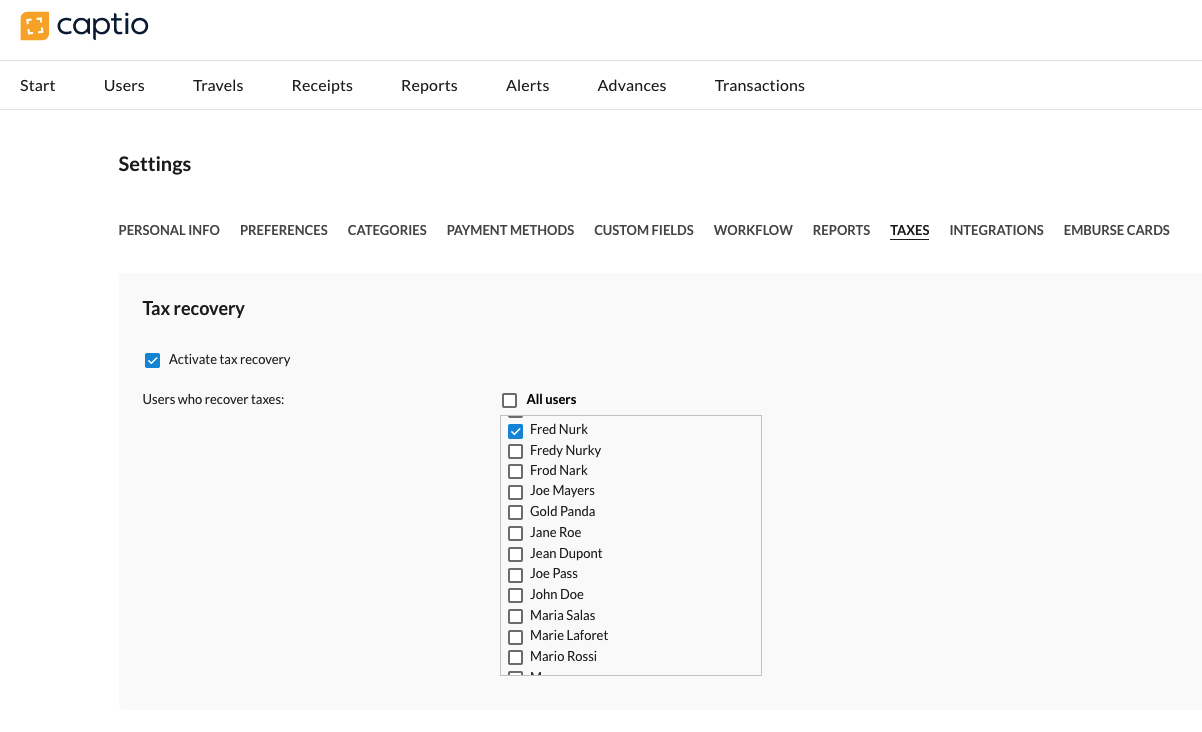Tick the checkbox for Jane Roe

coord(516,534)
